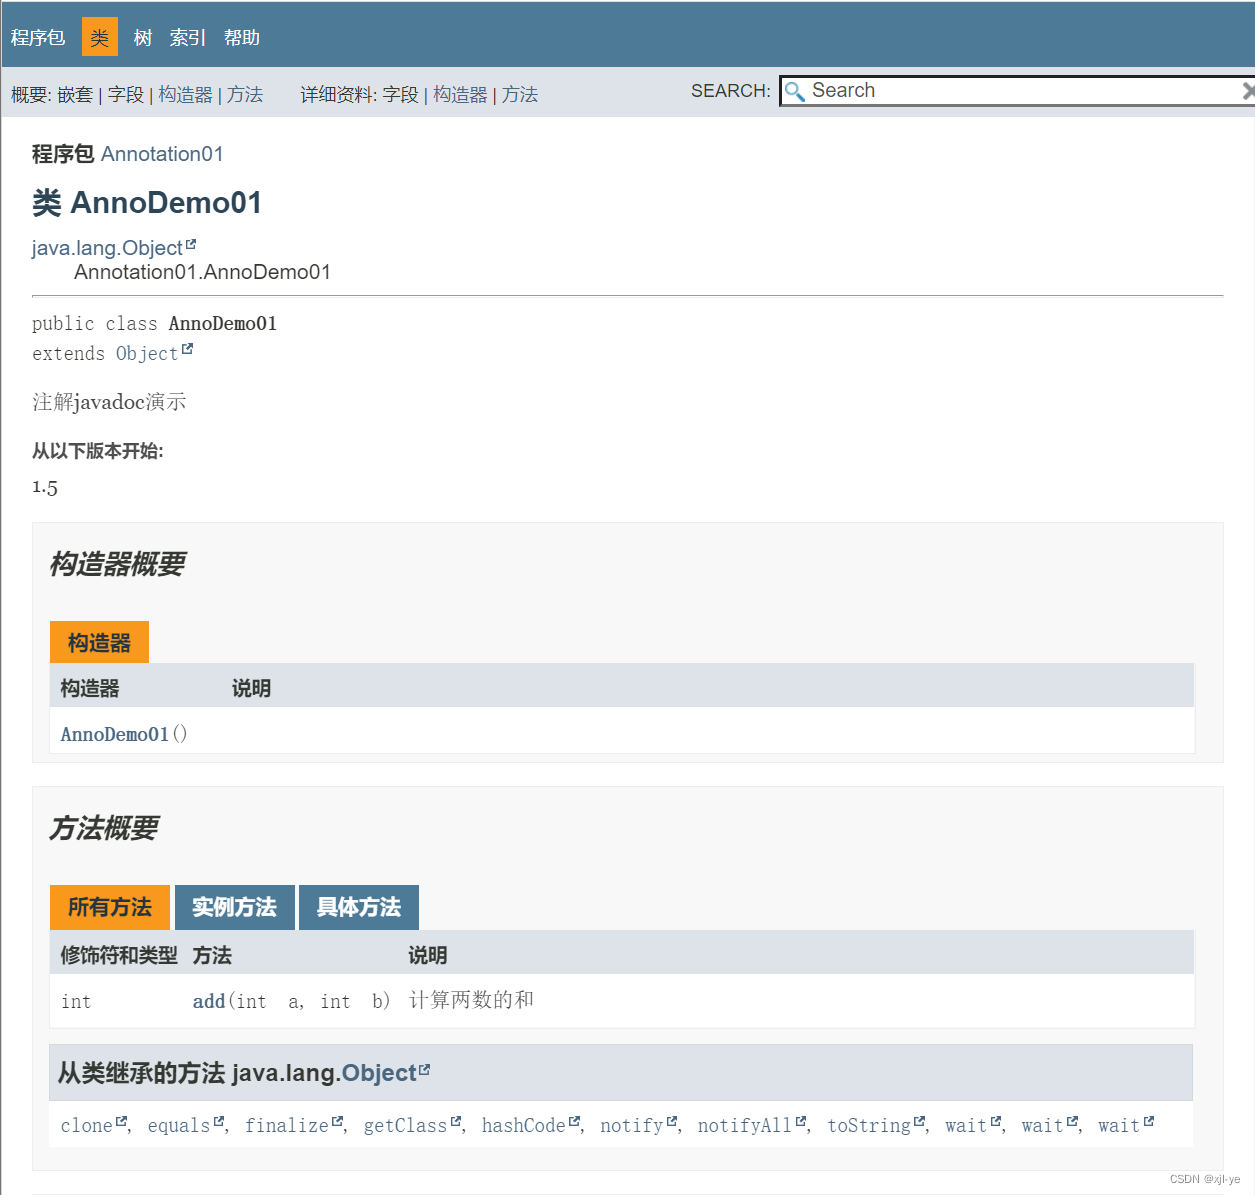Open the finalize inherited method link
Image resolution: width=1255 pixels, height=1195 pixels.
(287, 1126)
